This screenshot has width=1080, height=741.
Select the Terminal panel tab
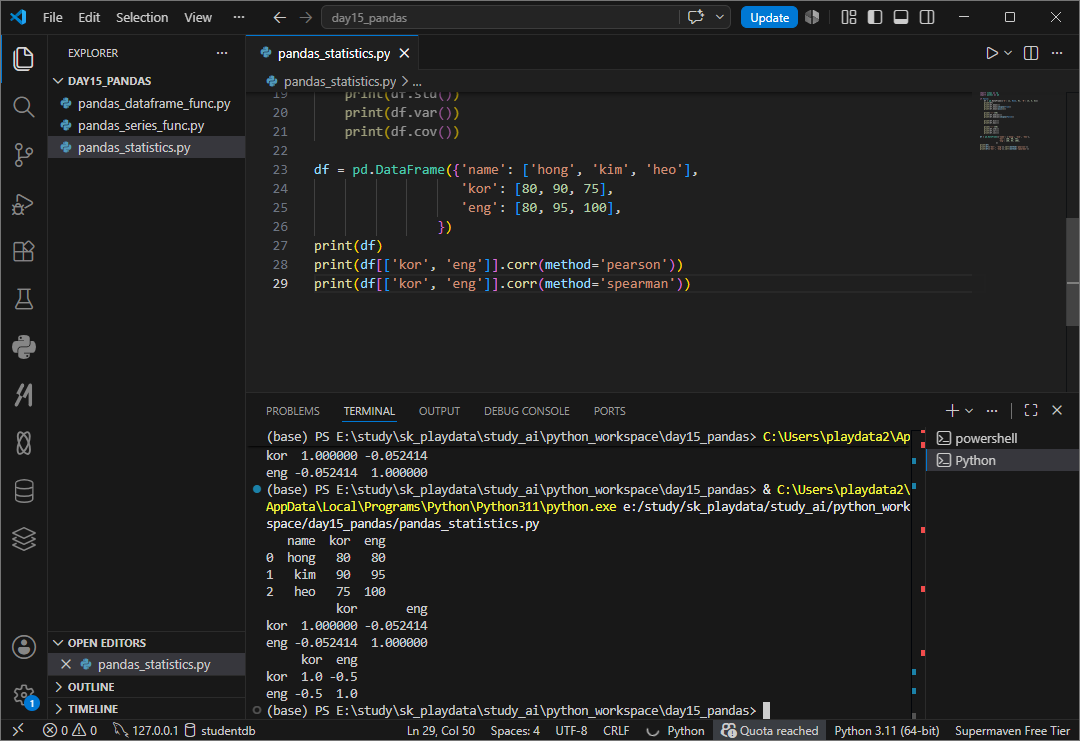coord(369,411)
